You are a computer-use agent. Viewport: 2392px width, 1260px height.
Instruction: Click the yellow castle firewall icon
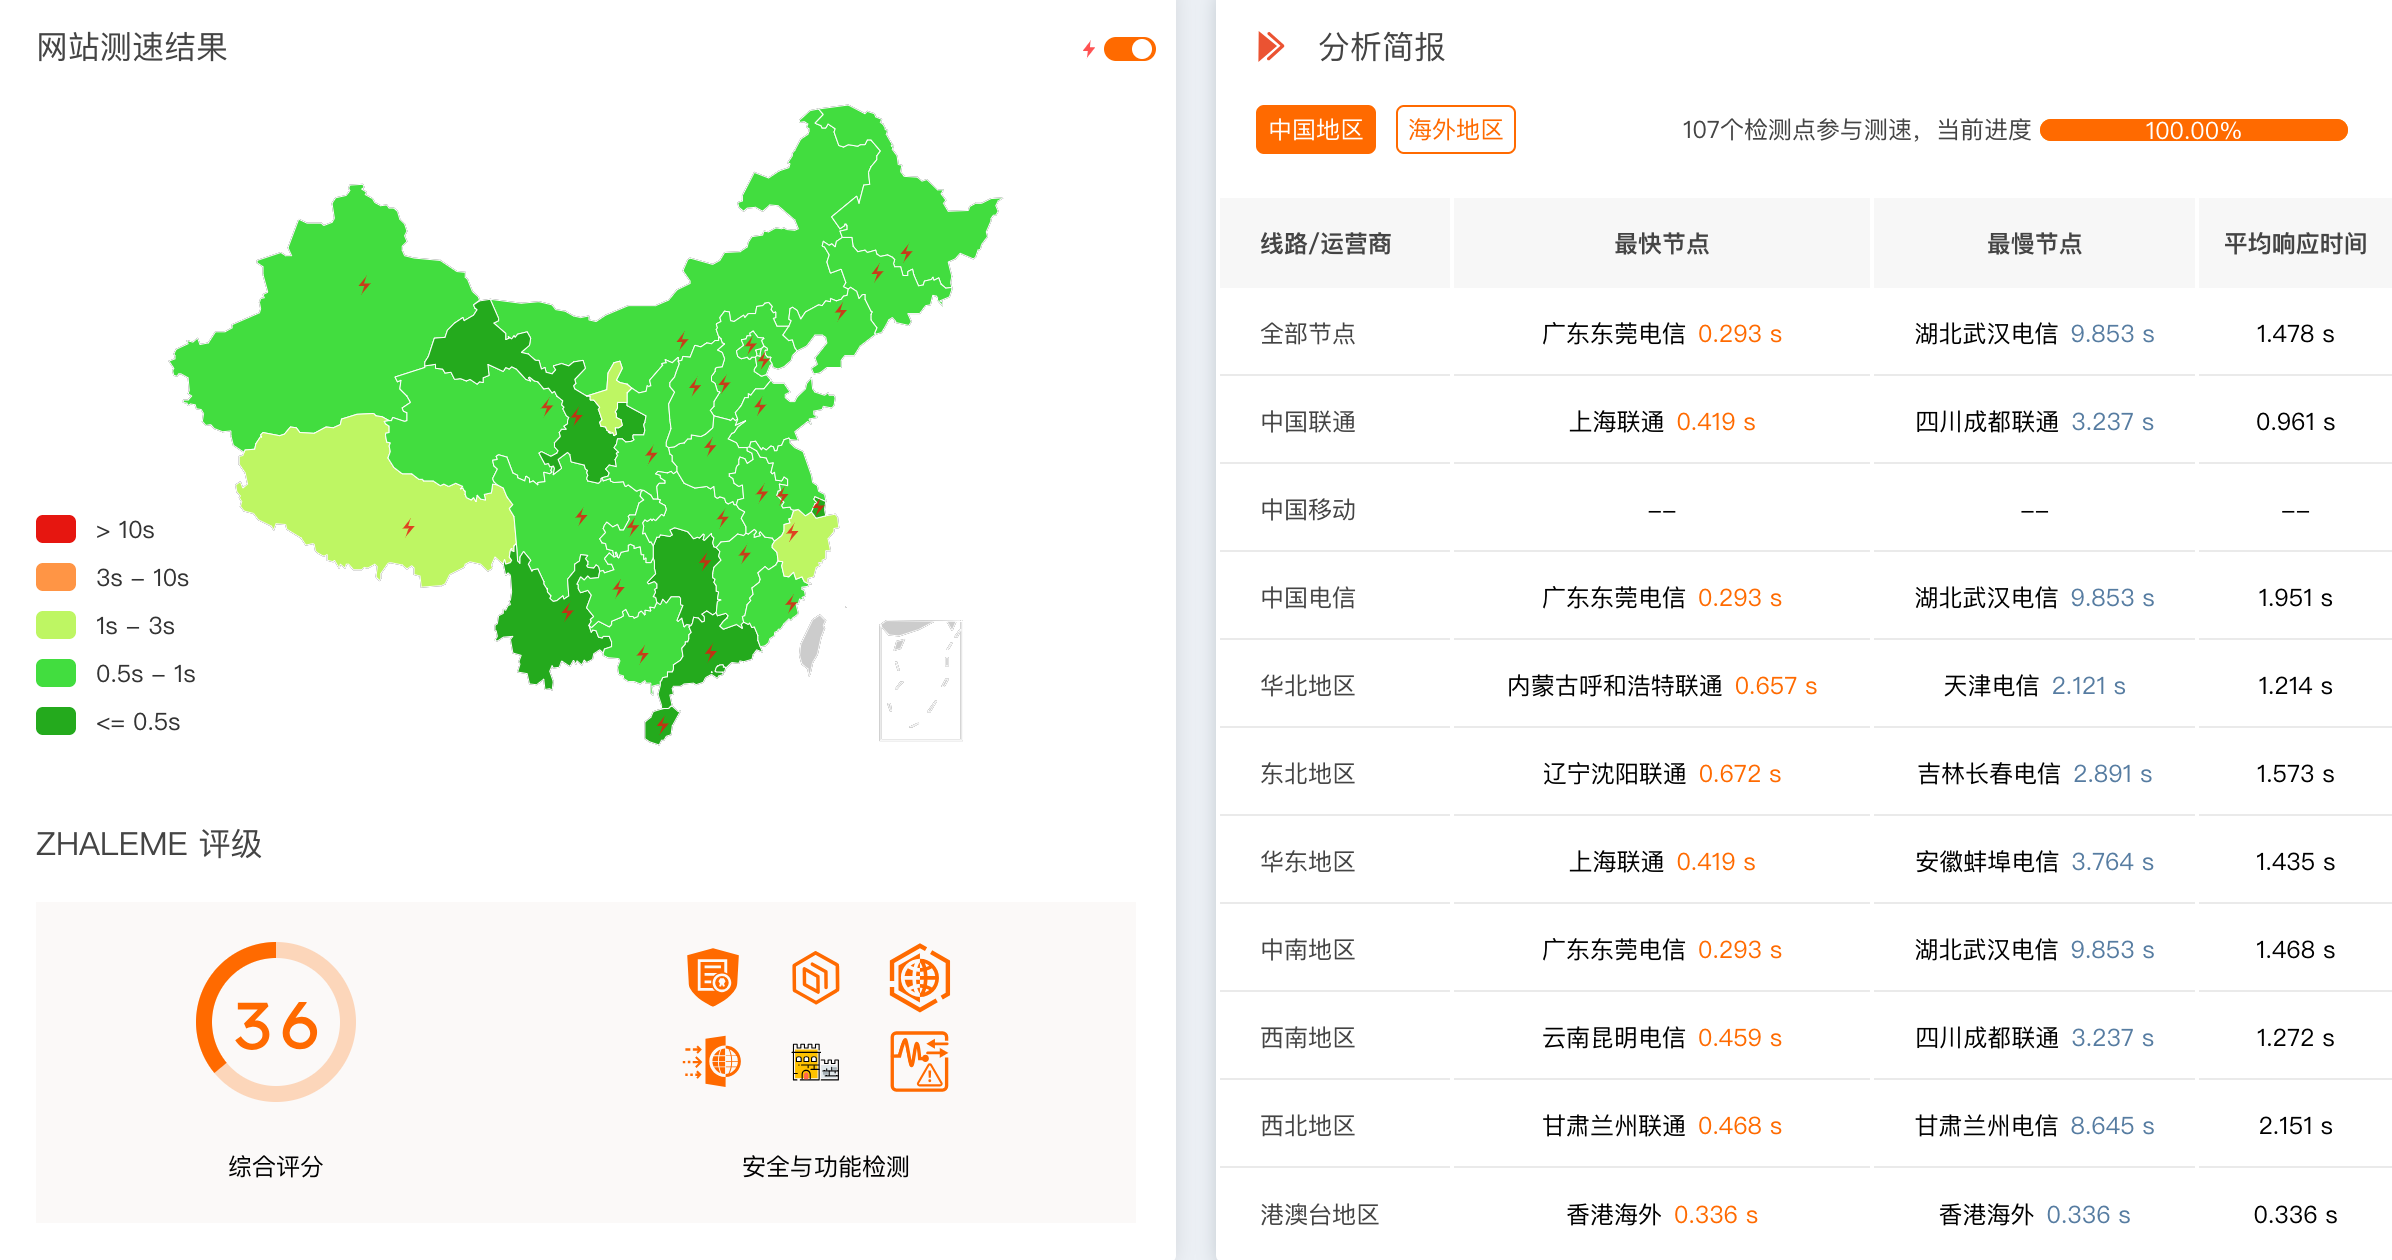[815, 1061]
